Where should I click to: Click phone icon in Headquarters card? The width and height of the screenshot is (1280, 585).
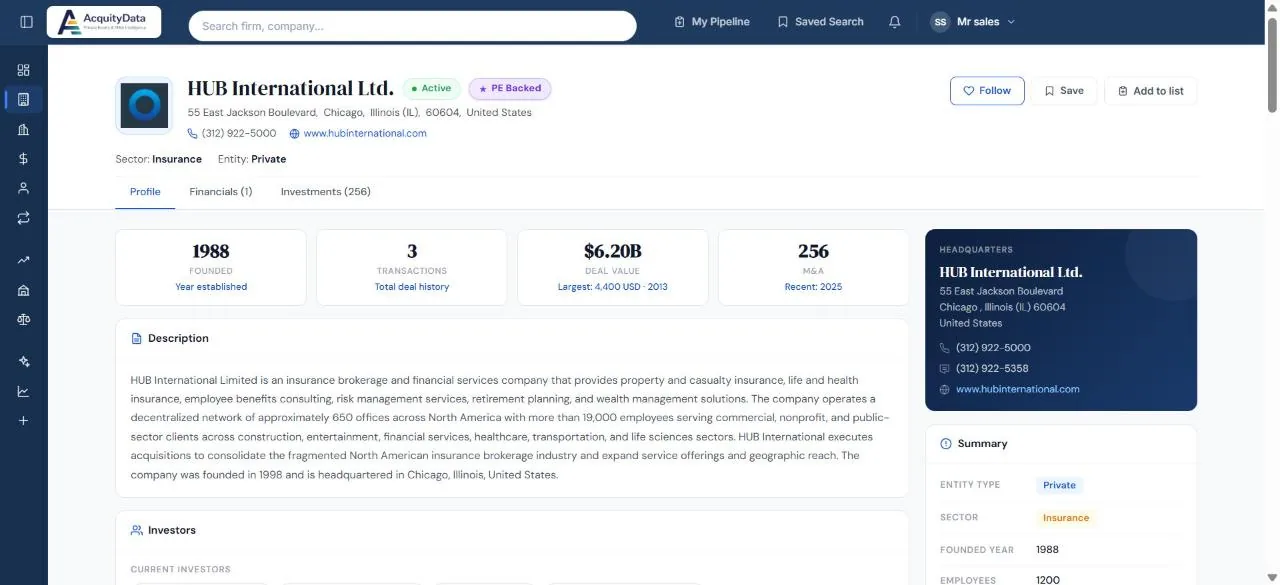[x=945, y=348]
